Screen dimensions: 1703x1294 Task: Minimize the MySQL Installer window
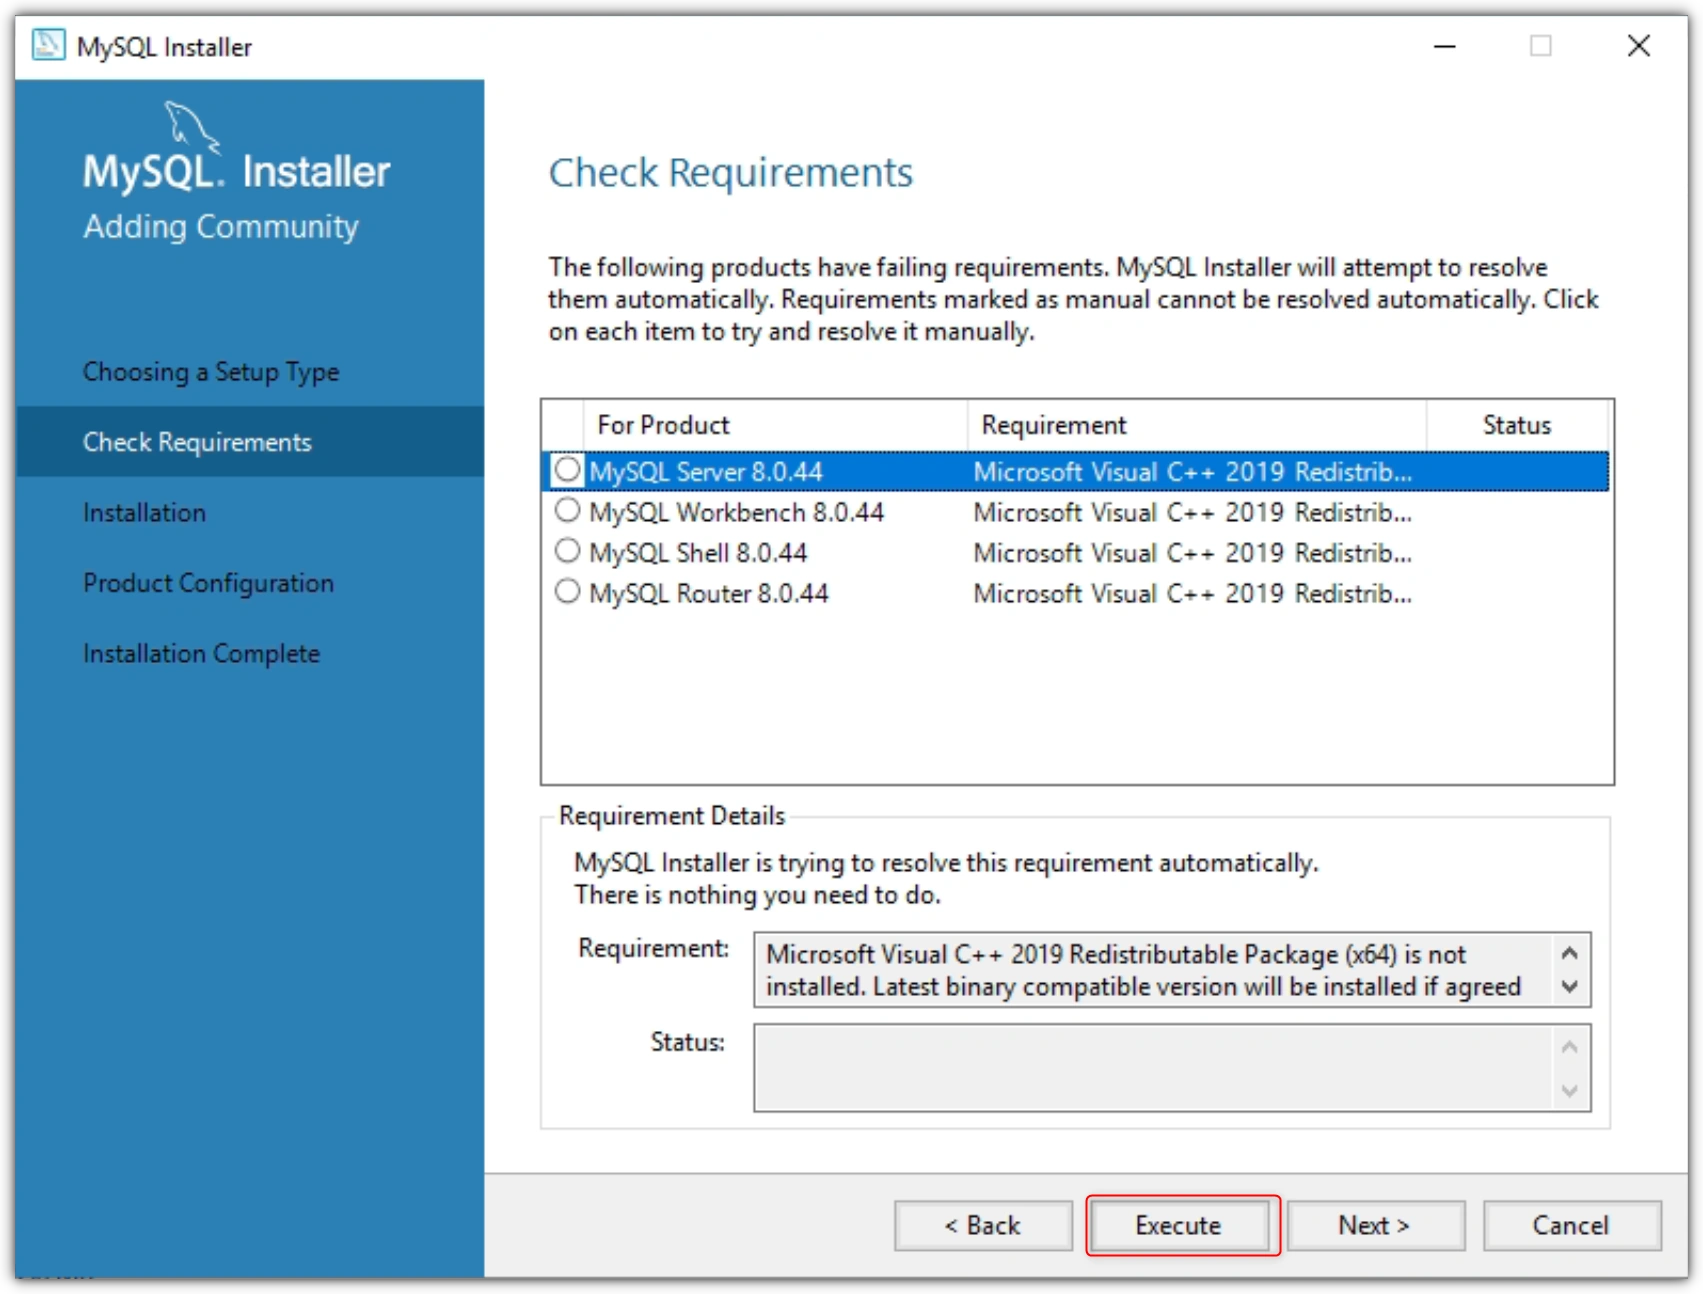[x=1444, y=46]
